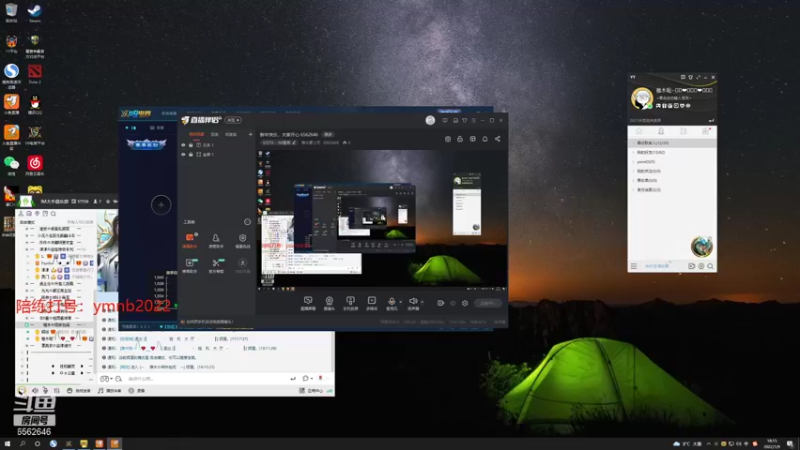Switch to the second scene tab in streaming app

point(214,135)
